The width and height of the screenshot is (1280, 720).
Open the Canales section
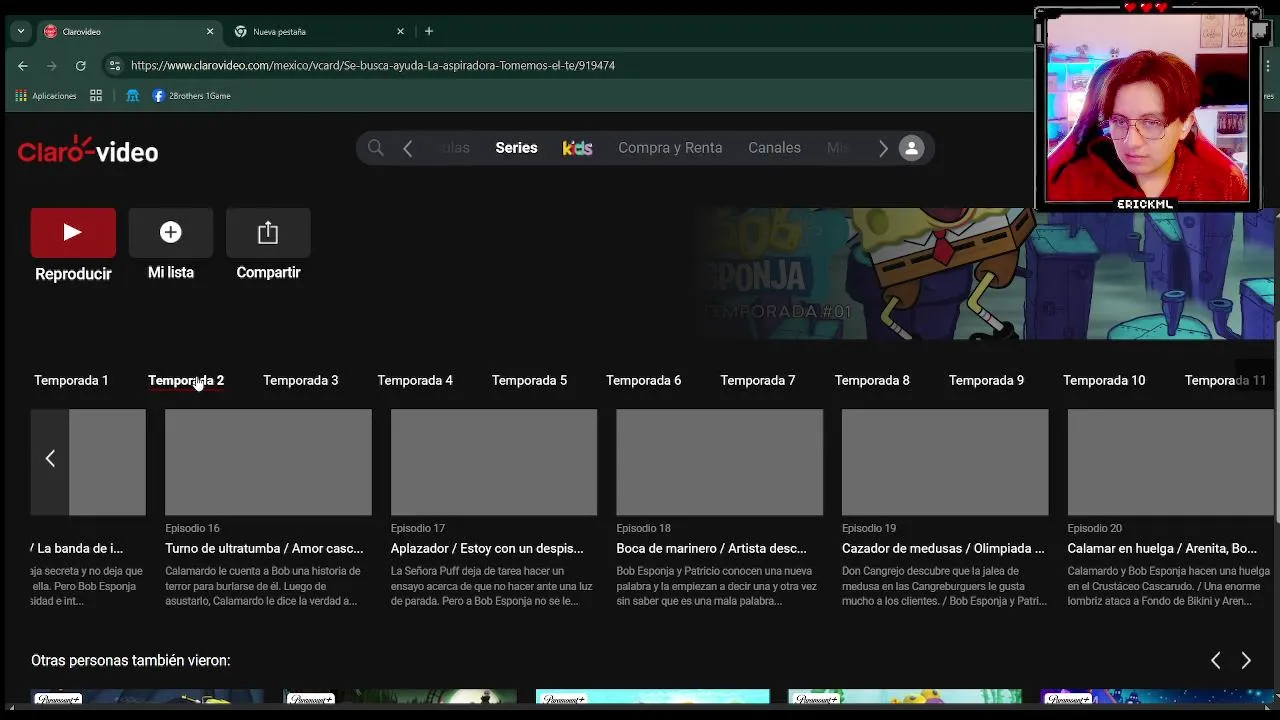pyautogui.click(x=774, y=148)
